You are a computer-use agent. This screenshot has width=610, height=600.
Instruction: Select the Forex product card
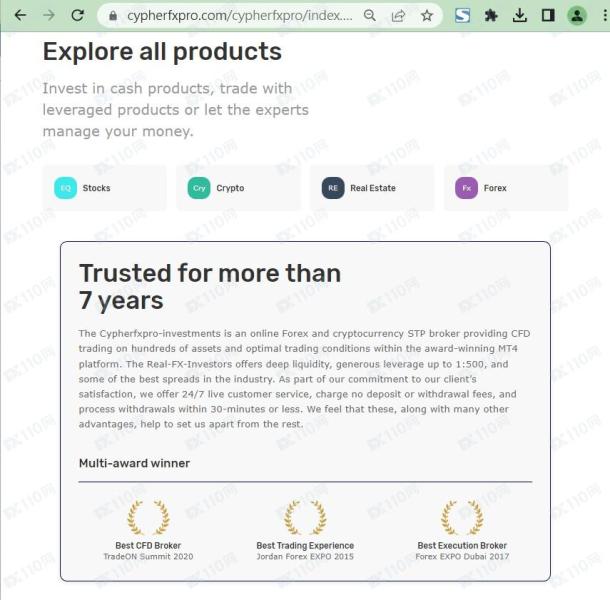(x=506, y=188)
